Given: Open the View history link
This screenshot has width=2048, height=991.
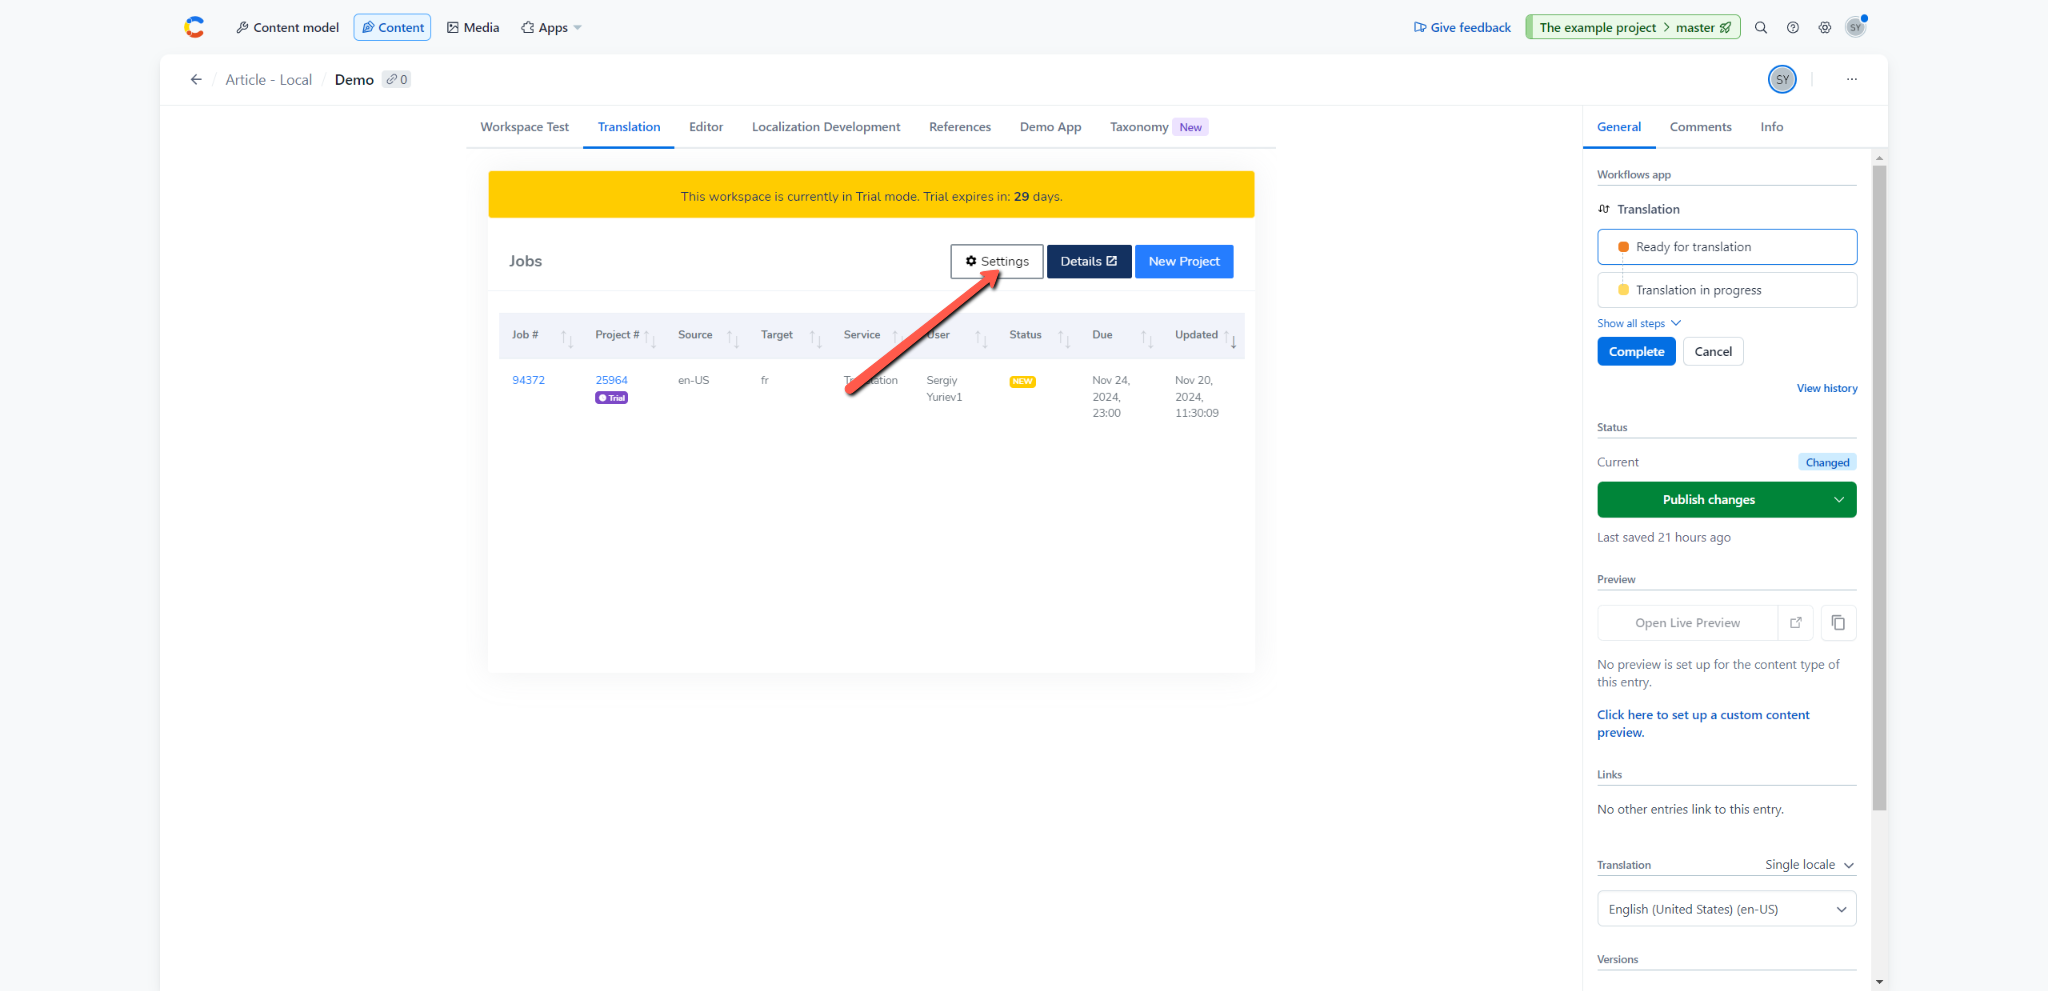Looking at the screenshot, I should click(1827, 388).
